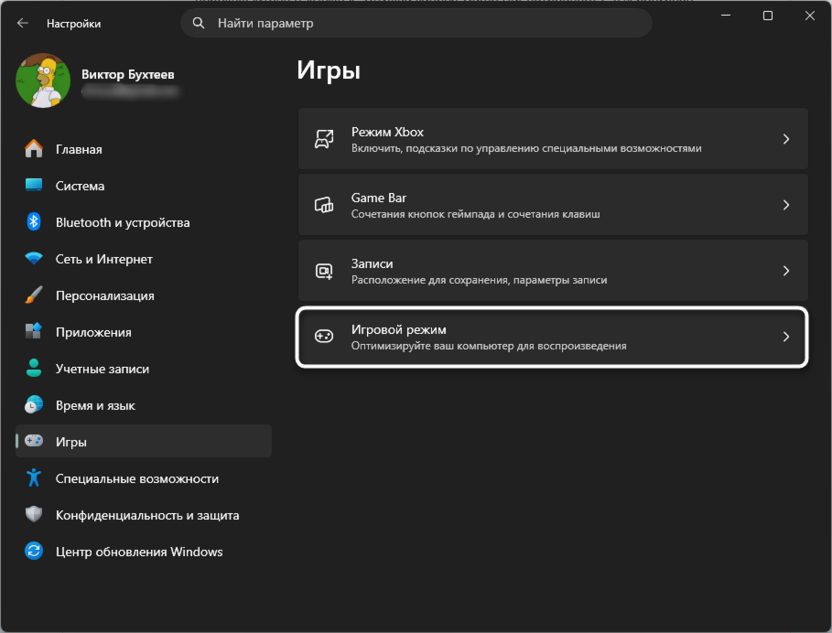Click the Настройки window title text
Image resolution: width=832 pixels, height=633 pixels.
(x=74, y=24)
